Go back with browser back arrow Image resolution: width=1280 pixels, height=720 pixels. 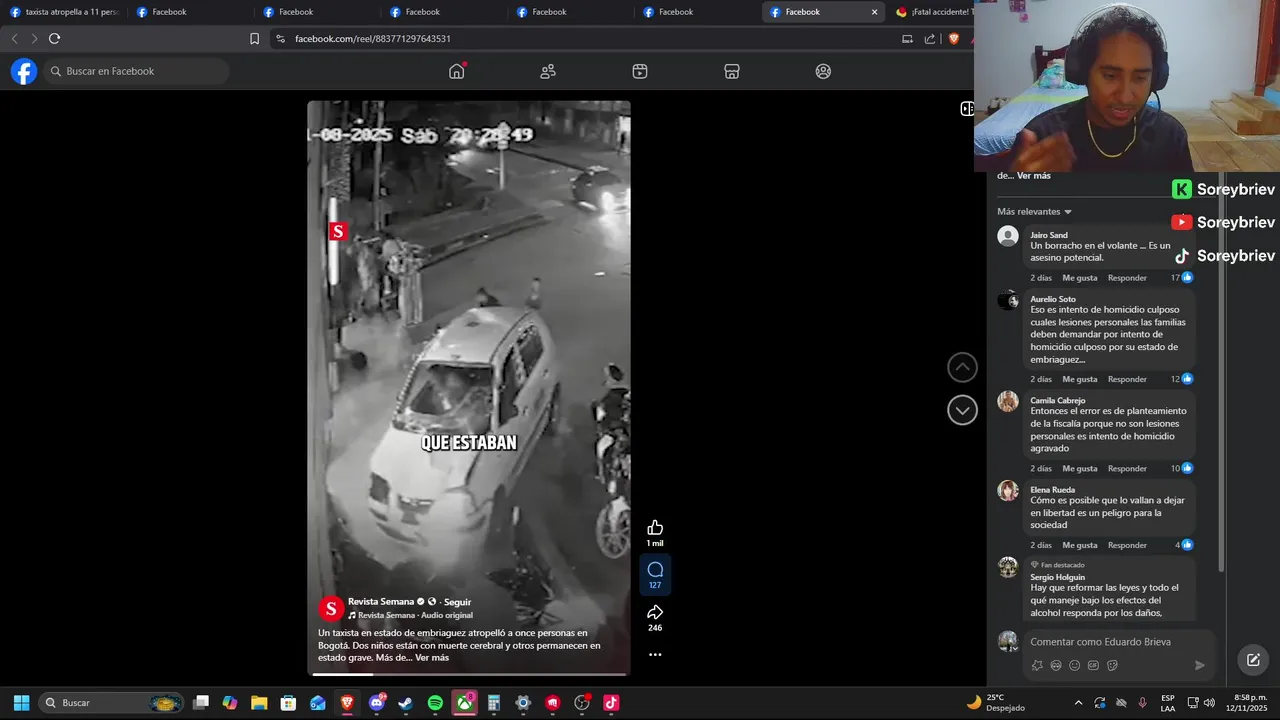click(x=14, y=39)
